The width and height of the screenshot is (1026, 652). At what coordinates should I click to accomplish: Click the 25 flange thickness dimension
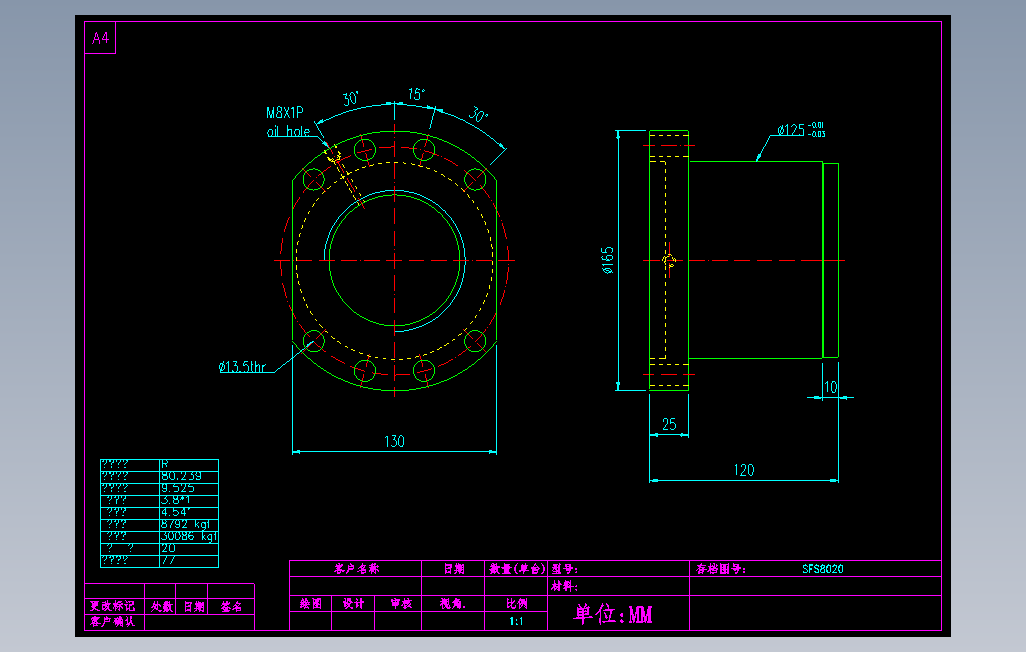coord(670,424)
